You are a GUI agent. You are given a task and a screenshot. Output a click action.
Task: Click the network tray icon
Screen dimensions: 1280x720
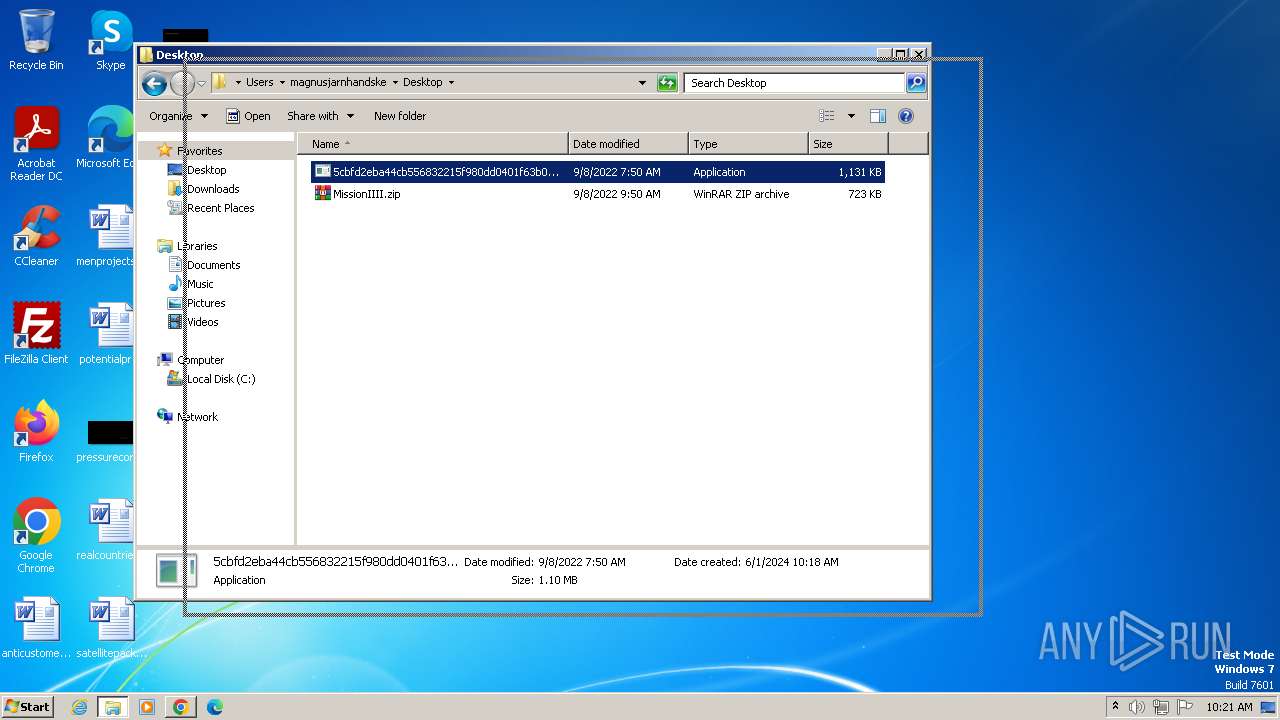pos(1160,707)
